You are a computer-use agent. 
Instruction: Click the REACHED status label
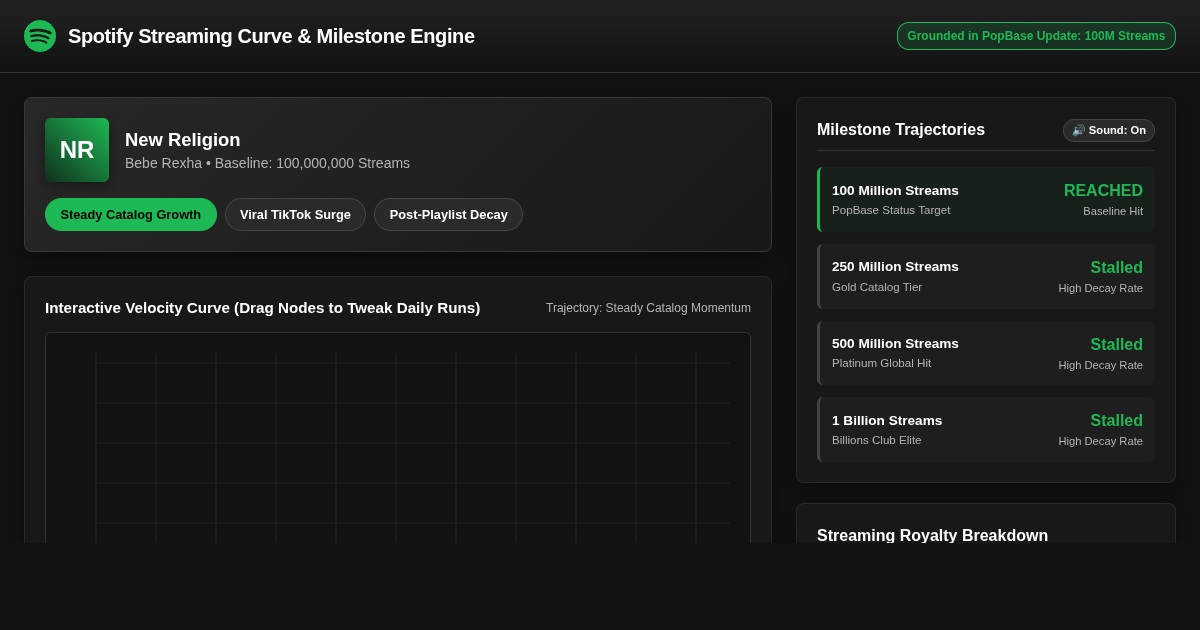[x=1103, y=190]
